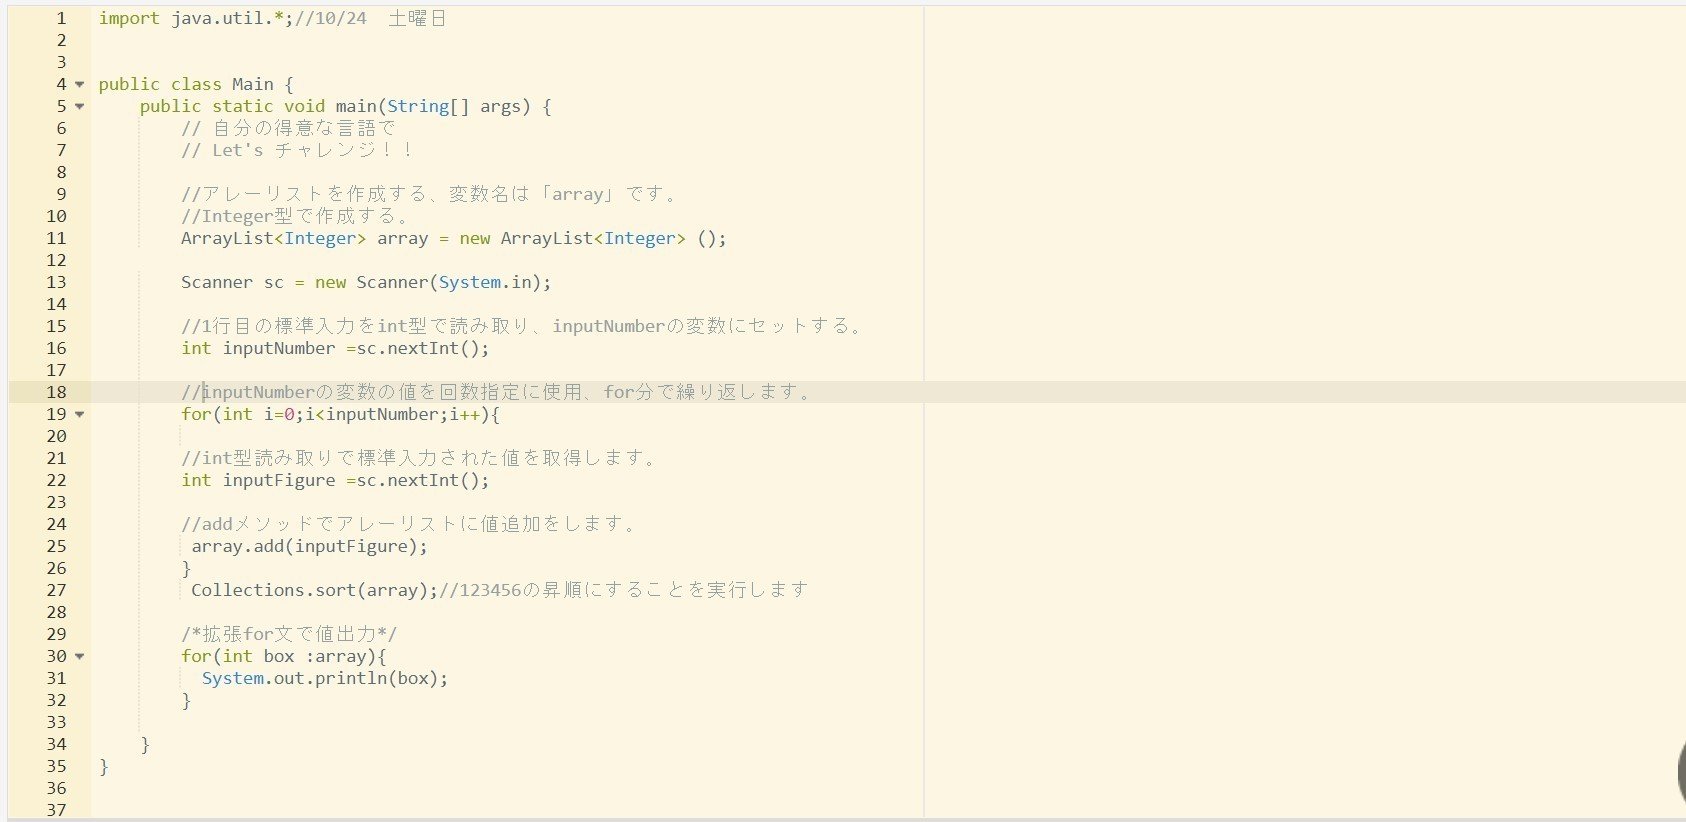1686x822 pixels.
Task: Click the comment '/*拡張for文で値出力*/'
Action: (x=289, y=635)
